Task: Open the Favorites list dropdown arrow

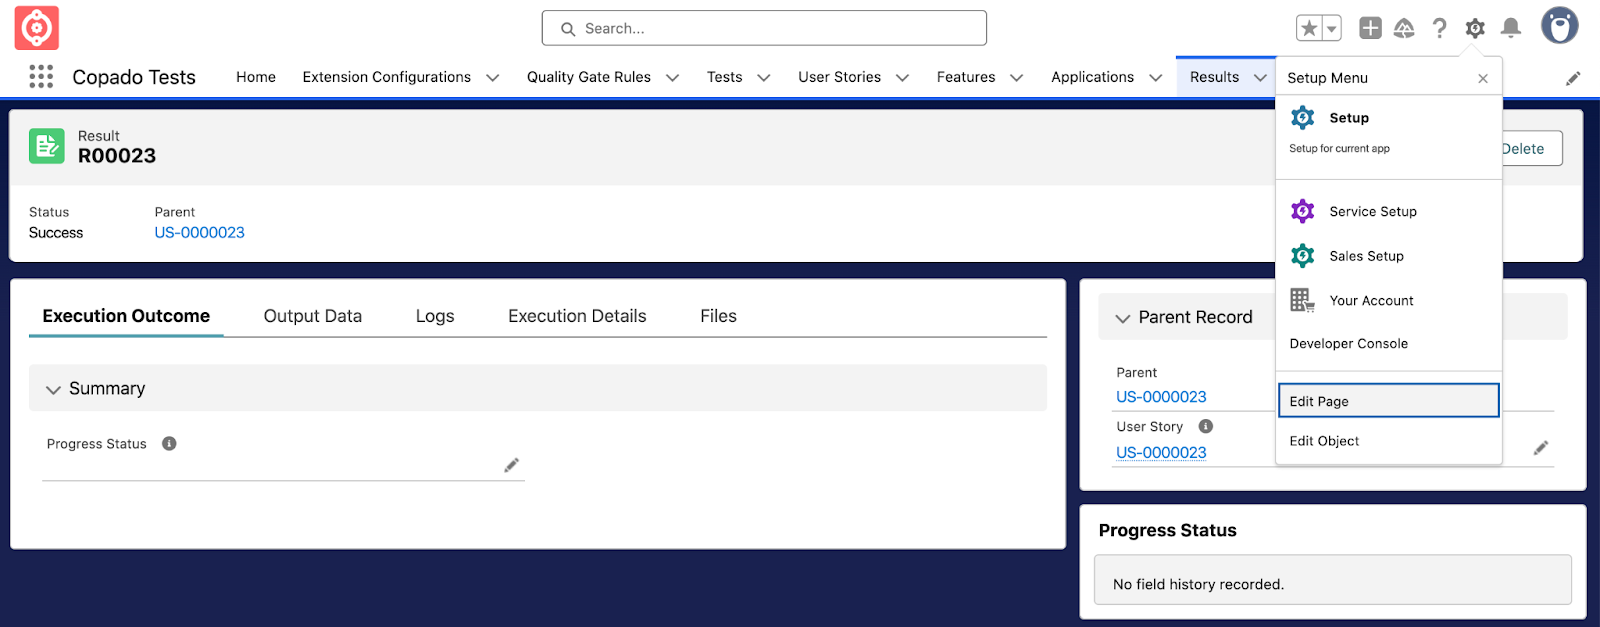Action: click(x=1332, y=28)
